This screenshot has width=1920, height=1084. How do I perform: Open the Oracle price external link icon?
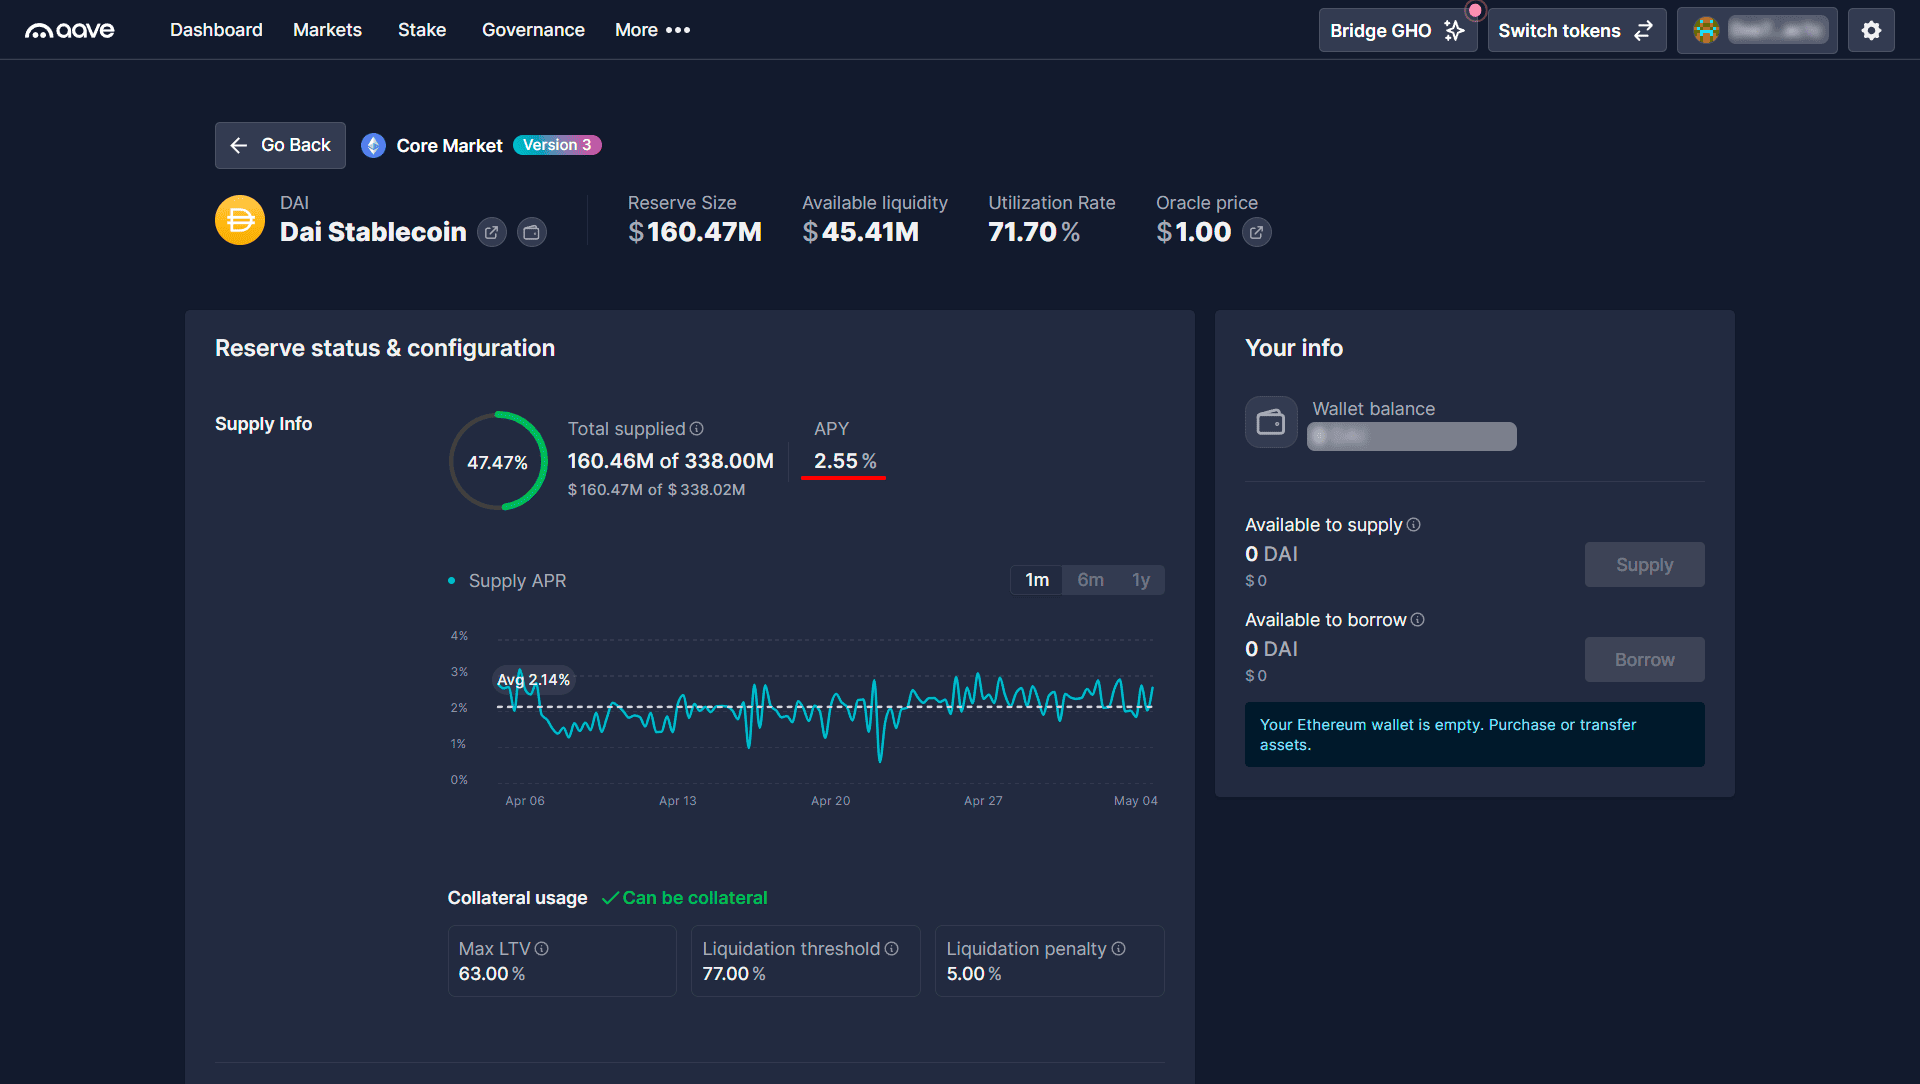pos(1256,233)
